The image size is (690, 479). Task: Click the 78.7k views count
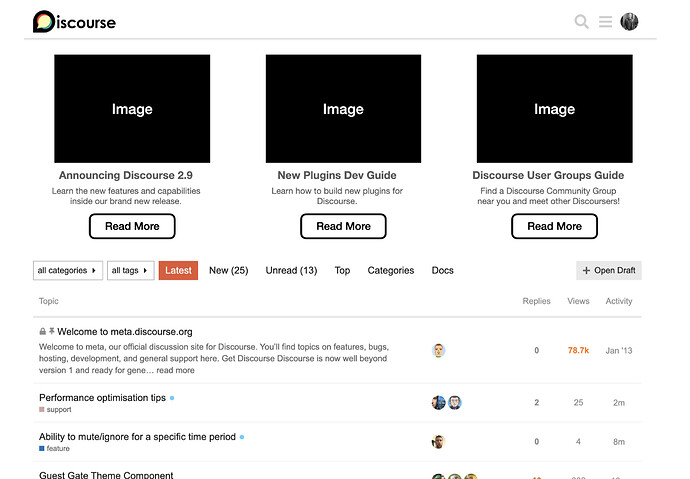click(x=578, y=351)
